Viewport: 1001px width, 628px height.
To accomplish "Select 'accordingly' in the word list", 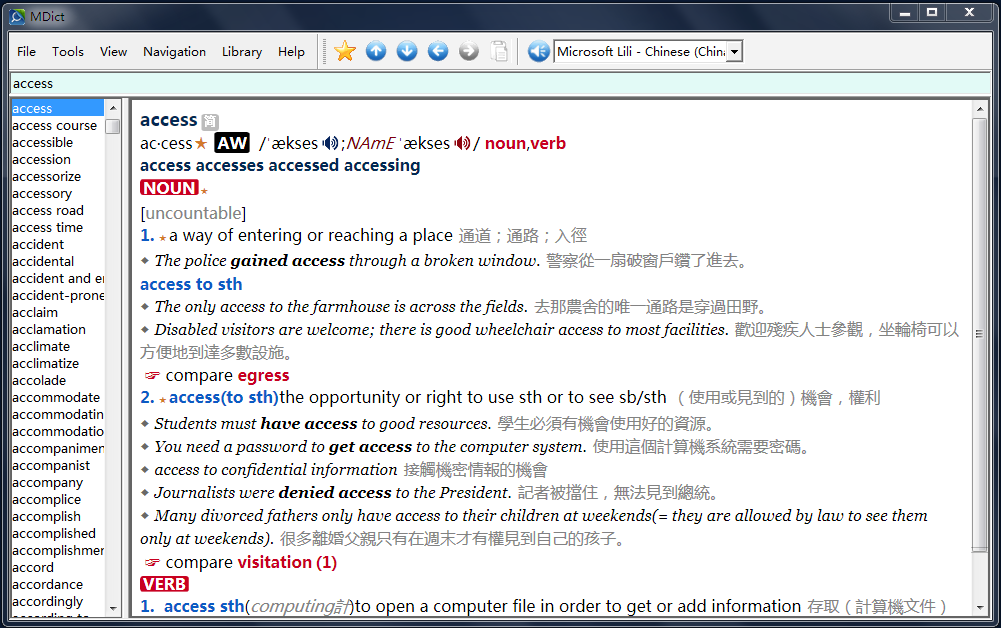I will pyautogui.click(x=48, y=602).
